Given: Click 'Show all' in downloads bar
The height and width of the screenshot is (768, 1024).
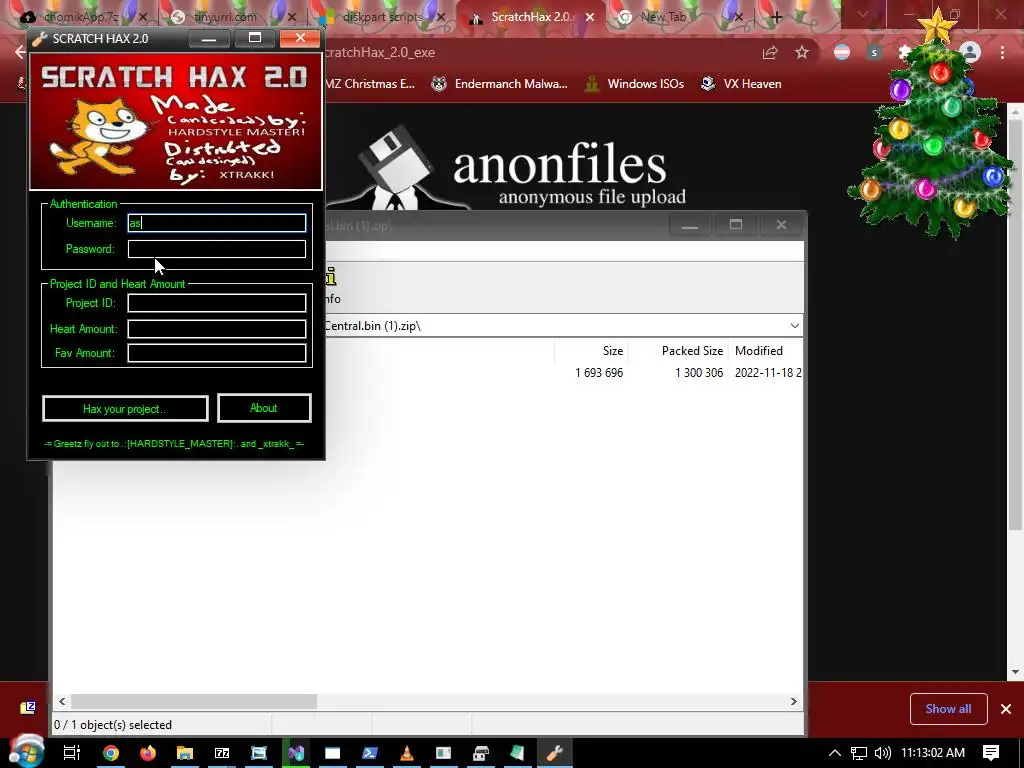Looking at the screenshot, I should tap(948, 709).
